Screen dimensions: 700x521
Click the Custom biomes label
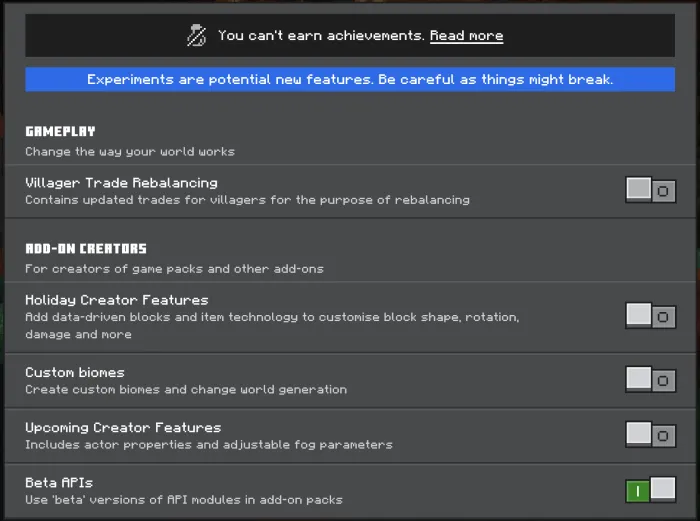coord(75,372)
